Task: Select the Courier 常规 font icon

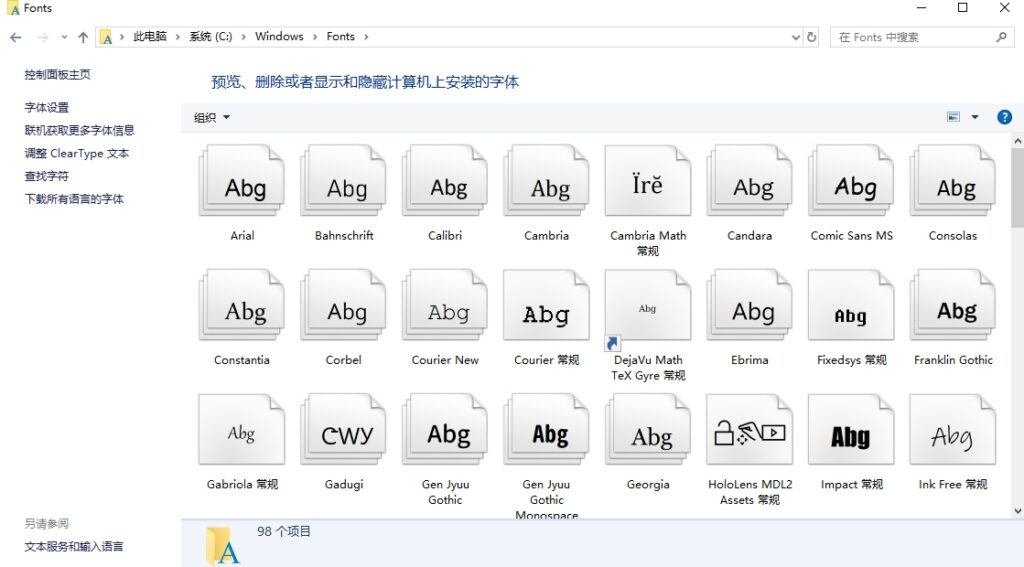Action: click(547, 305)
